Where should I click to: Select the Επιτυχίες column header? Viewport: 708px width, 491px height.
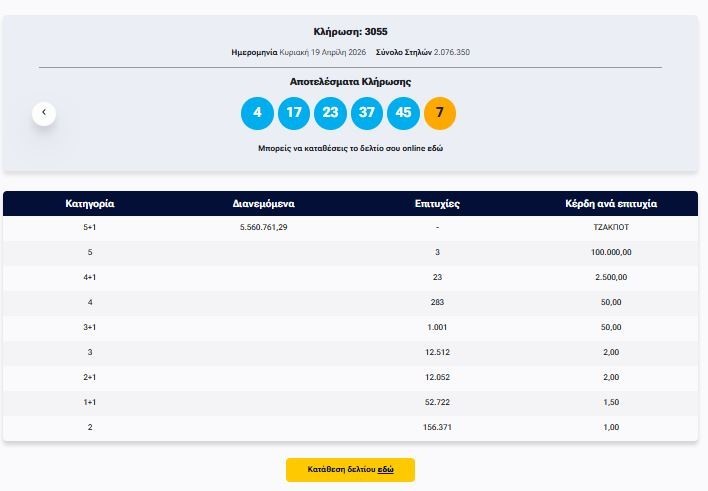coord(437,203)
